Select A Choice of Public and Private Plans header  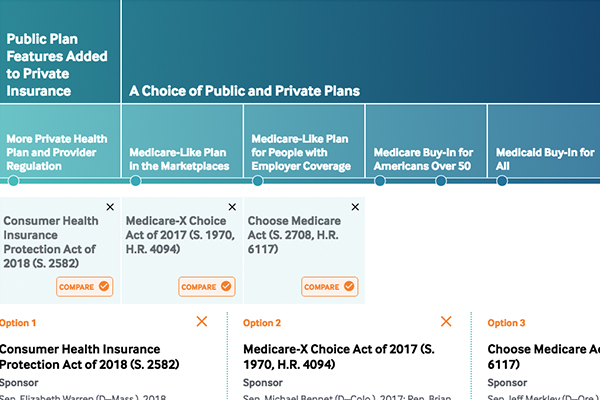click(245, 91)
